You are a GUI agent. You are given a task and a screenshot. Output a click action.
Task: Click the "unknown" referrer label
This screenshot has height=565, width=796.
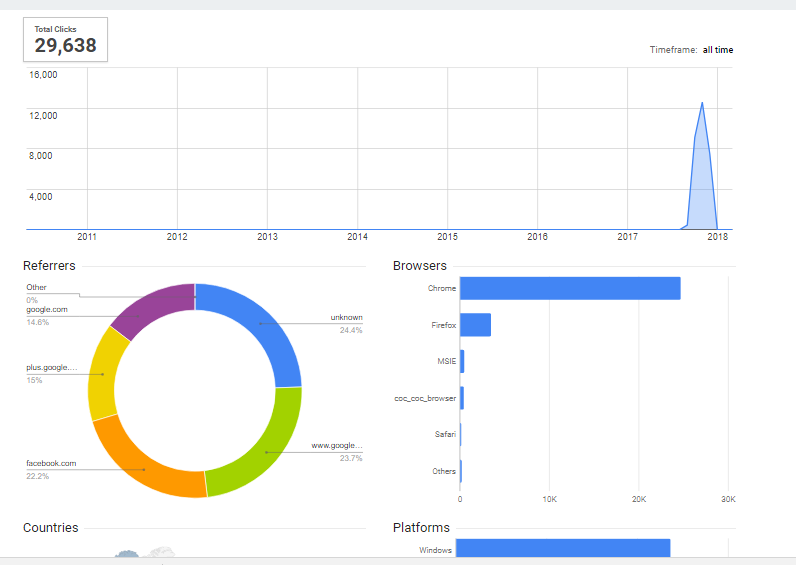click(x=346, y=318)
